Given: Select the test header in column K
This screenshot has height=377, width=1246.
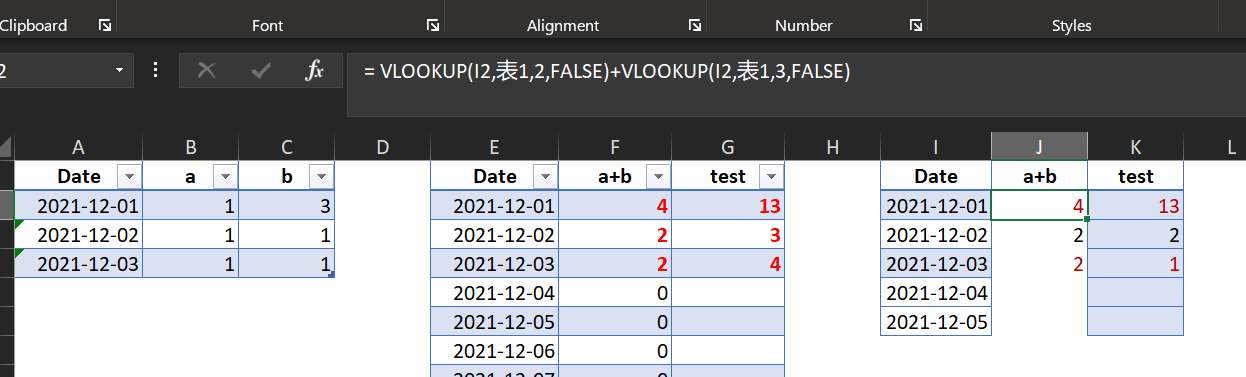Looking at the screenshot, I should tap(1136, 177).
